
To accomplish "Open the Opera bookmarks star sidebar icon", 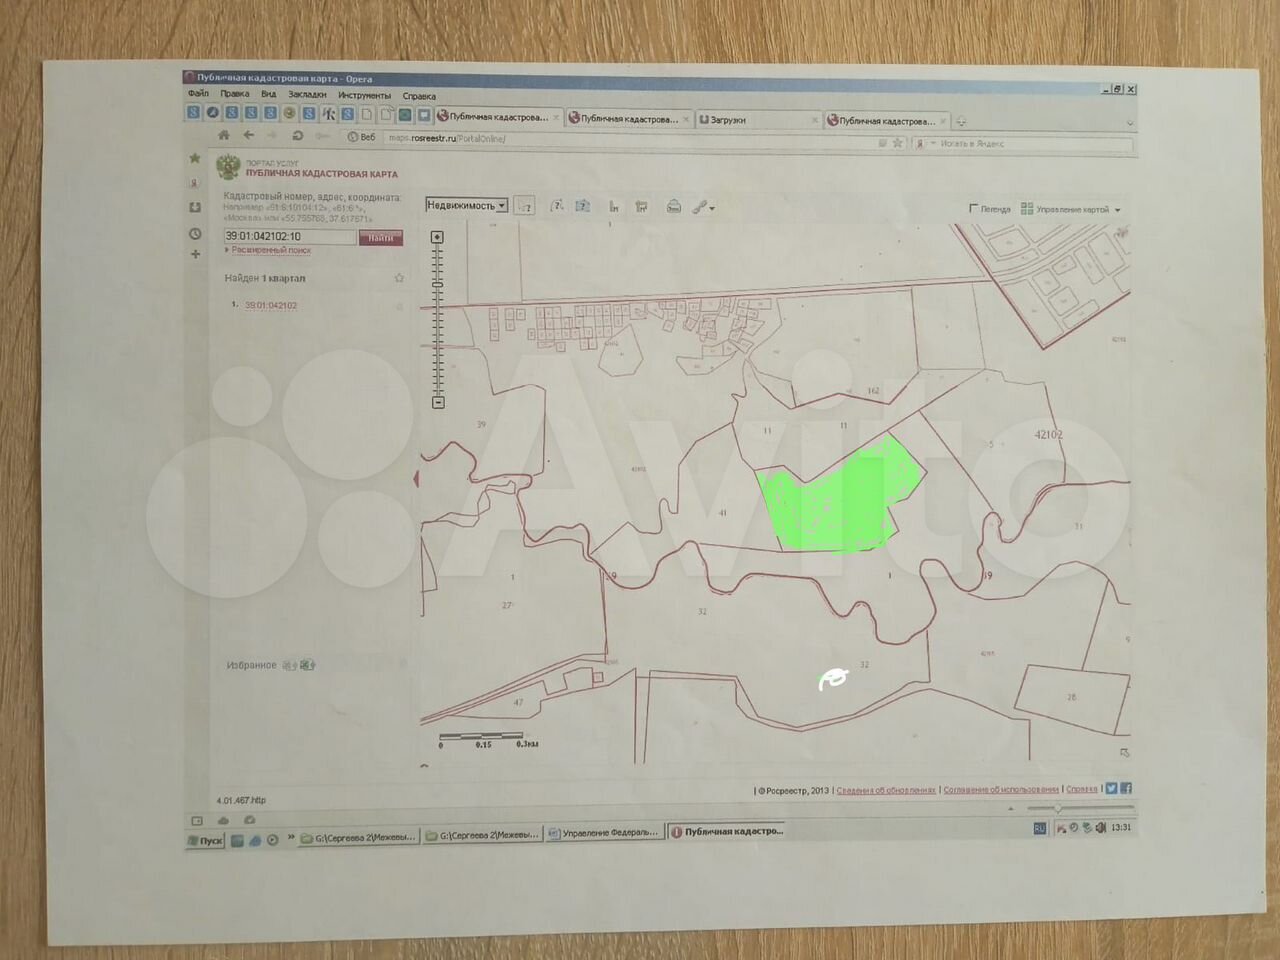I will [195, 158].
